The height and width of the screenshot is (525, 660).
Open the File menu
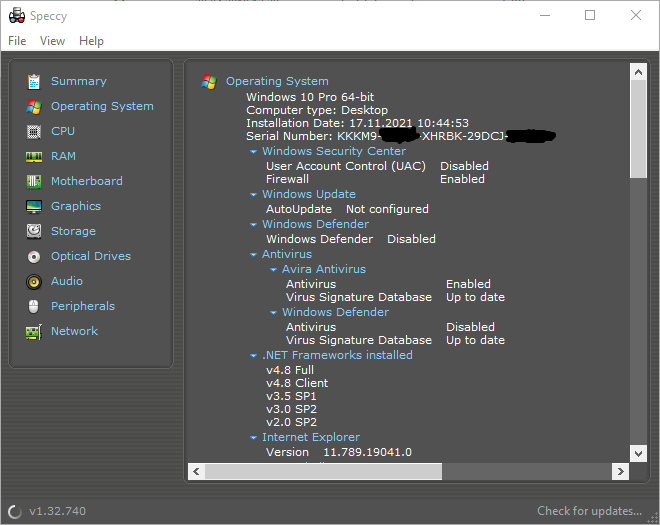(x=17, y=41)
